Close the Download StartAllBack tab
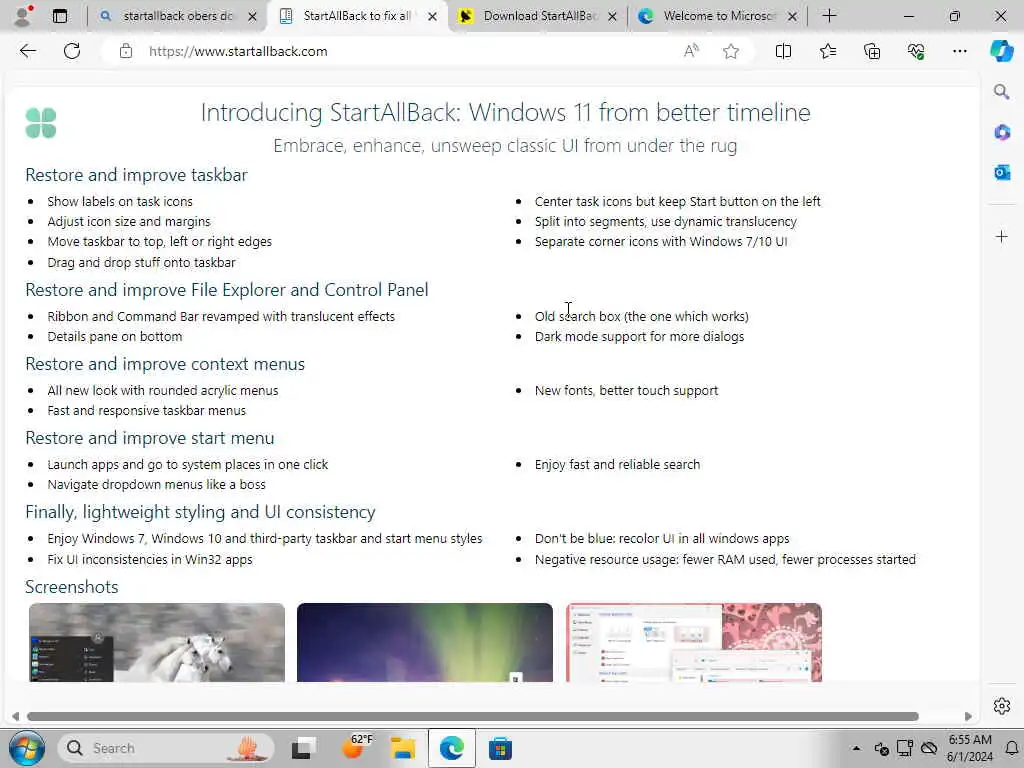1024x768 pixels. (x=612, y=16)
